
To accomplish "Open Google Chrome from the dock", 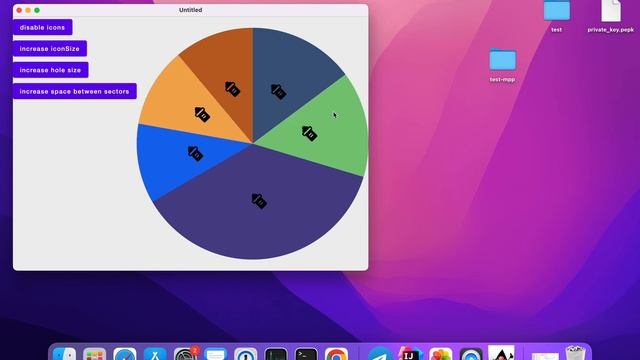I will [336, 354].
